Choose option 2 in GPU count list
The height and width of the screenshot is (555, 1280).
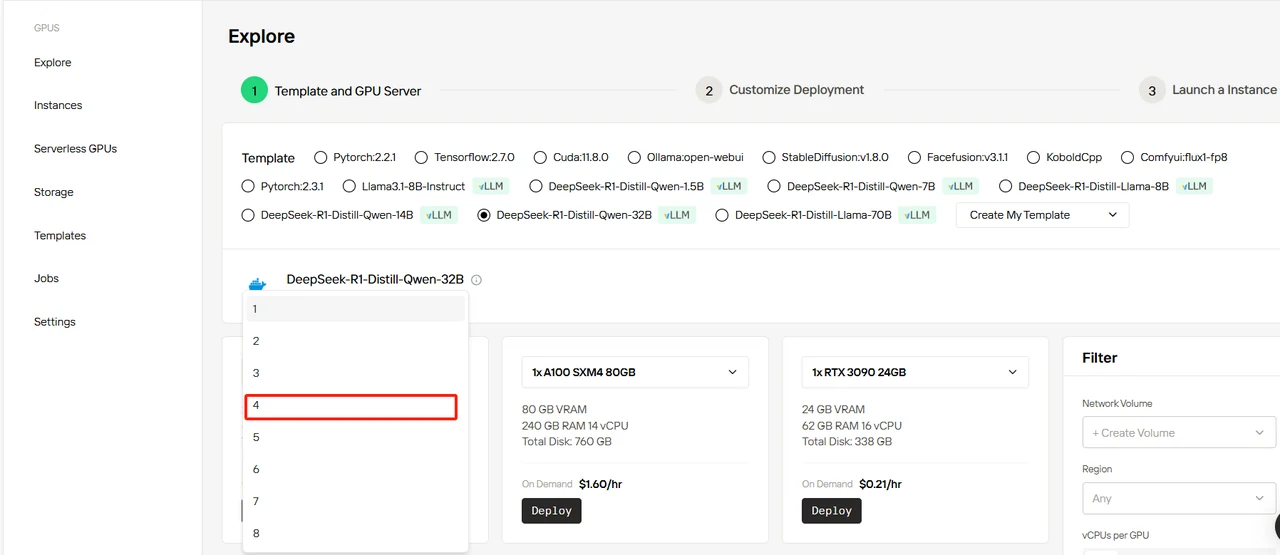355,341
